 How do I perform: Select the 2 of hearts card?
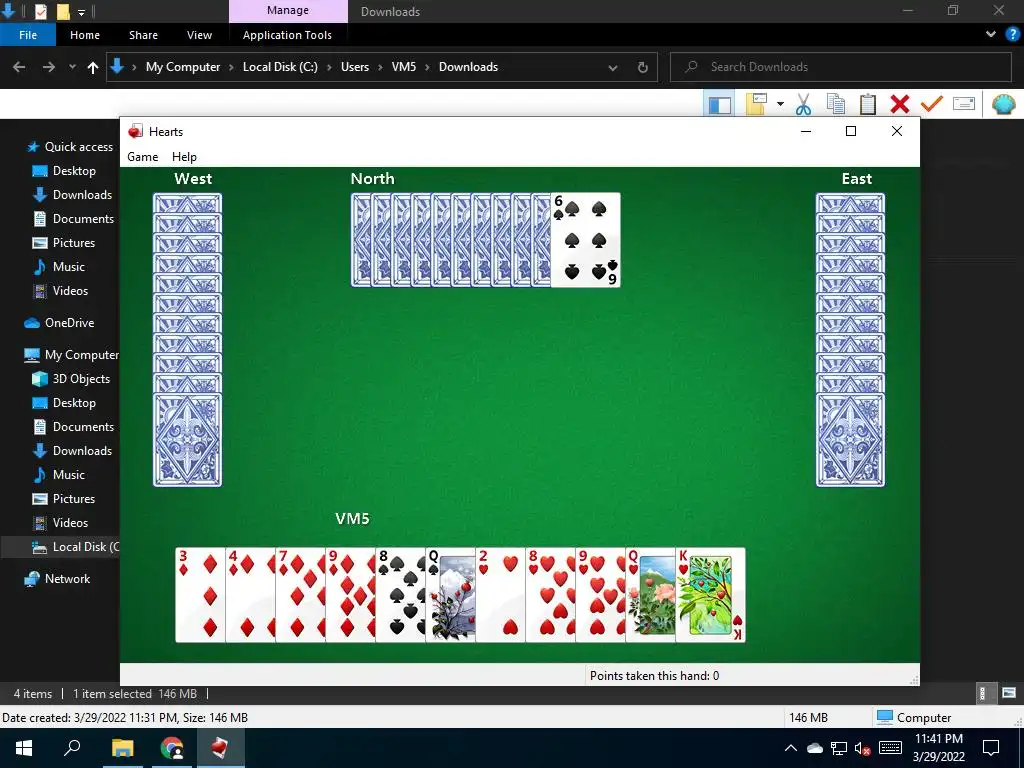point(500,595)
